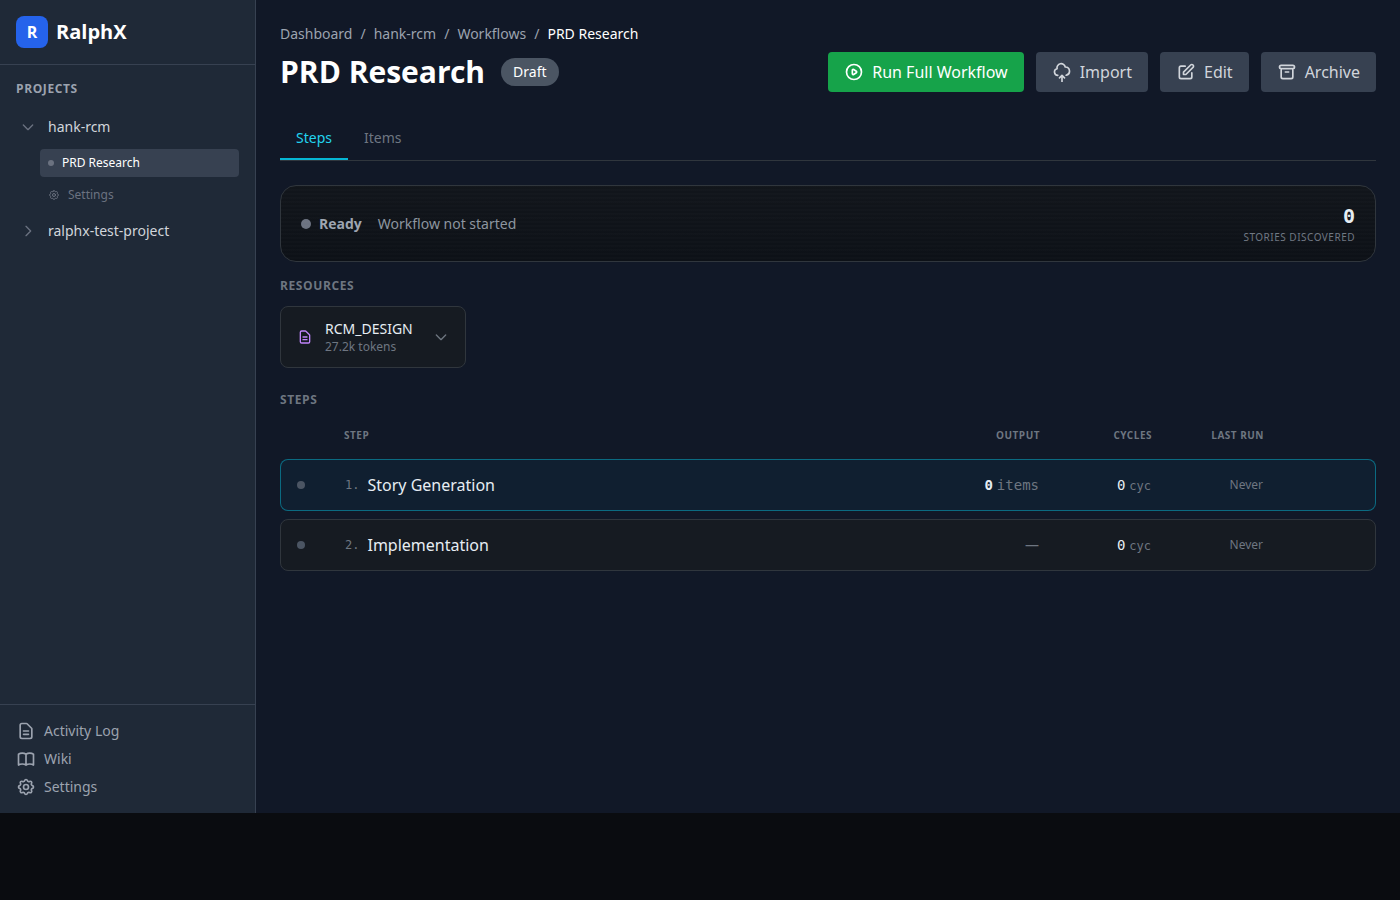1400x900 pixels.
Task: Click the Ready status indicator dot
Action: [x=306, y=224]
